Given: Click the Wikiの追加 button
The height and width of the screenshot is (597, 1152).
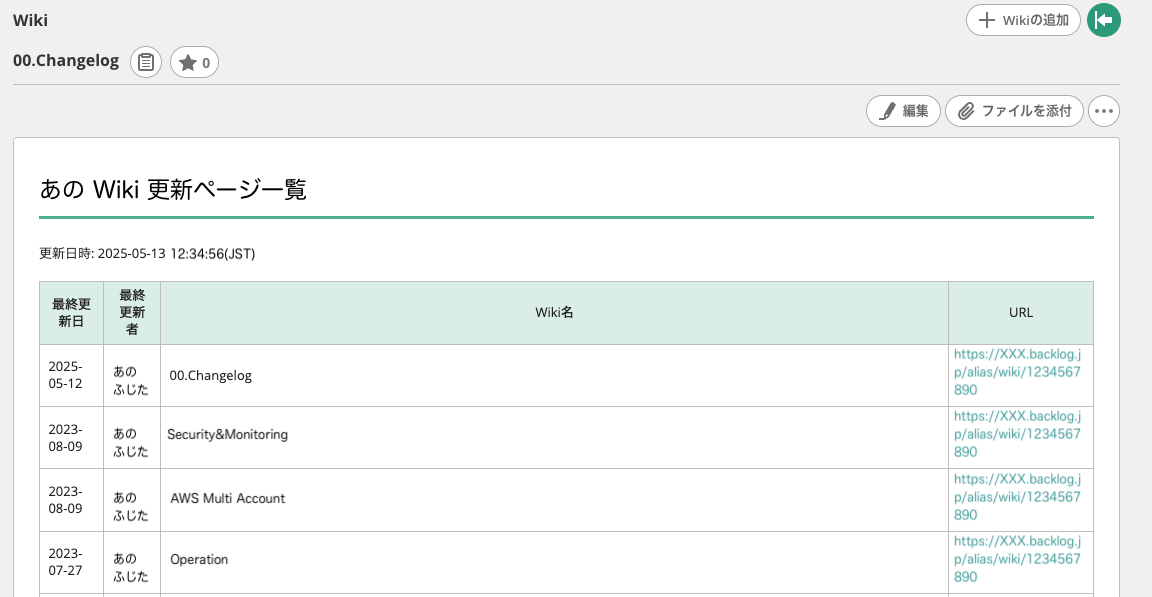Looking at the screenshot, I should 1023,20.
